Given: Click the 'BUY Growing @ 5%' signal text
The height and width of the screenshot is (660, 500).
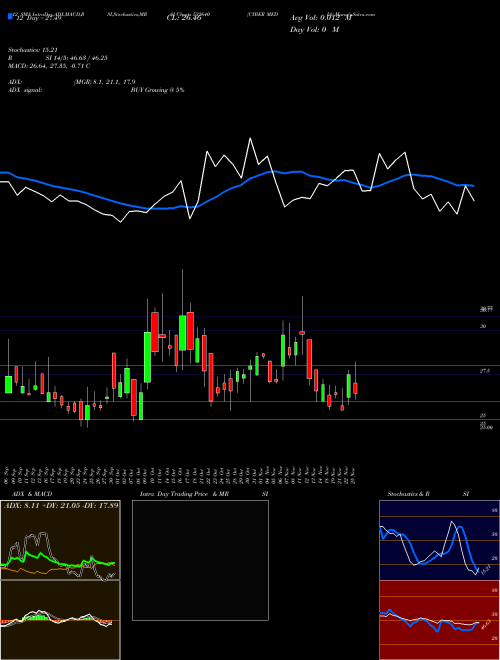Looking at the screenshot, I should pyautogui.click(x=157, y=90).
